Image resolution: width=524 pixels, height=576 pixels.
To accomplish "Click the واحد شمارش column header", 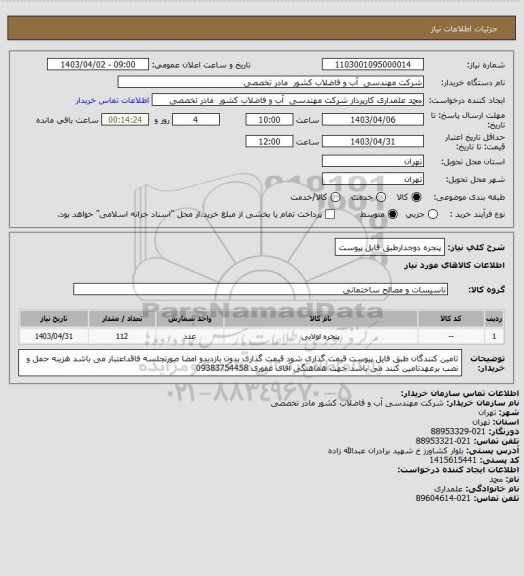I will pyautogui.click(x=190, y=318).
